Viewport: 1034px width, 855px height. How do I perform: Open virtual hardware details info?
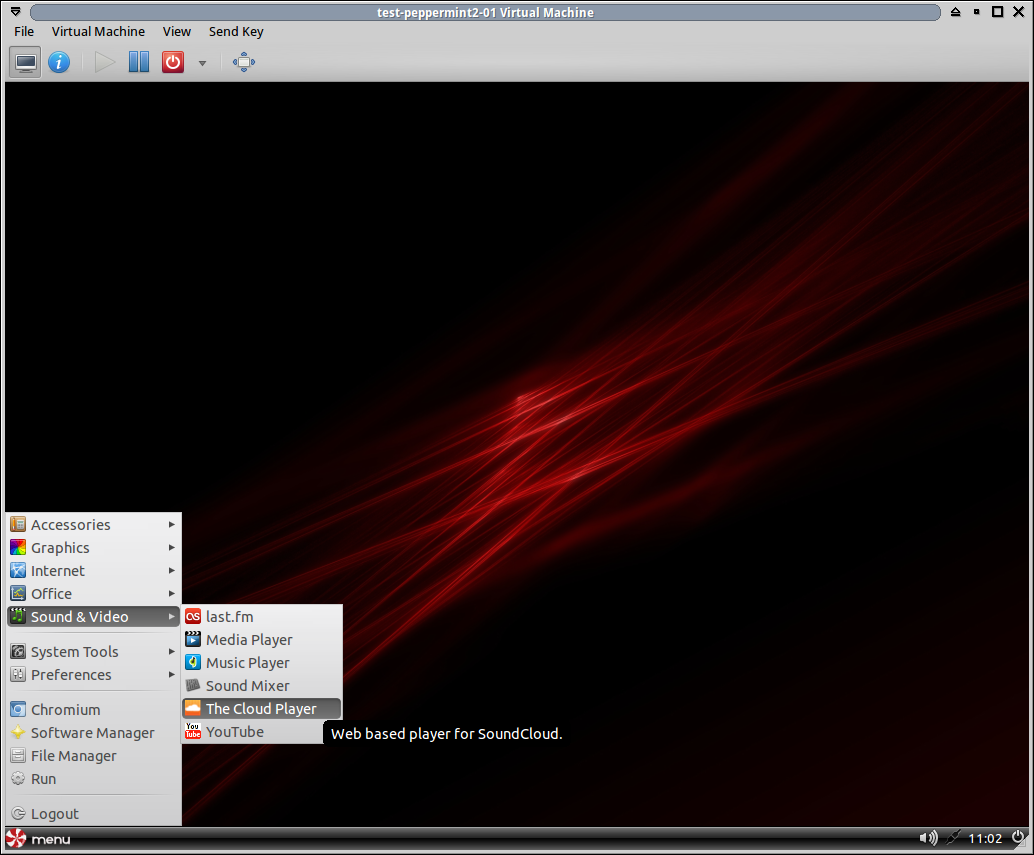pos(59,63)
